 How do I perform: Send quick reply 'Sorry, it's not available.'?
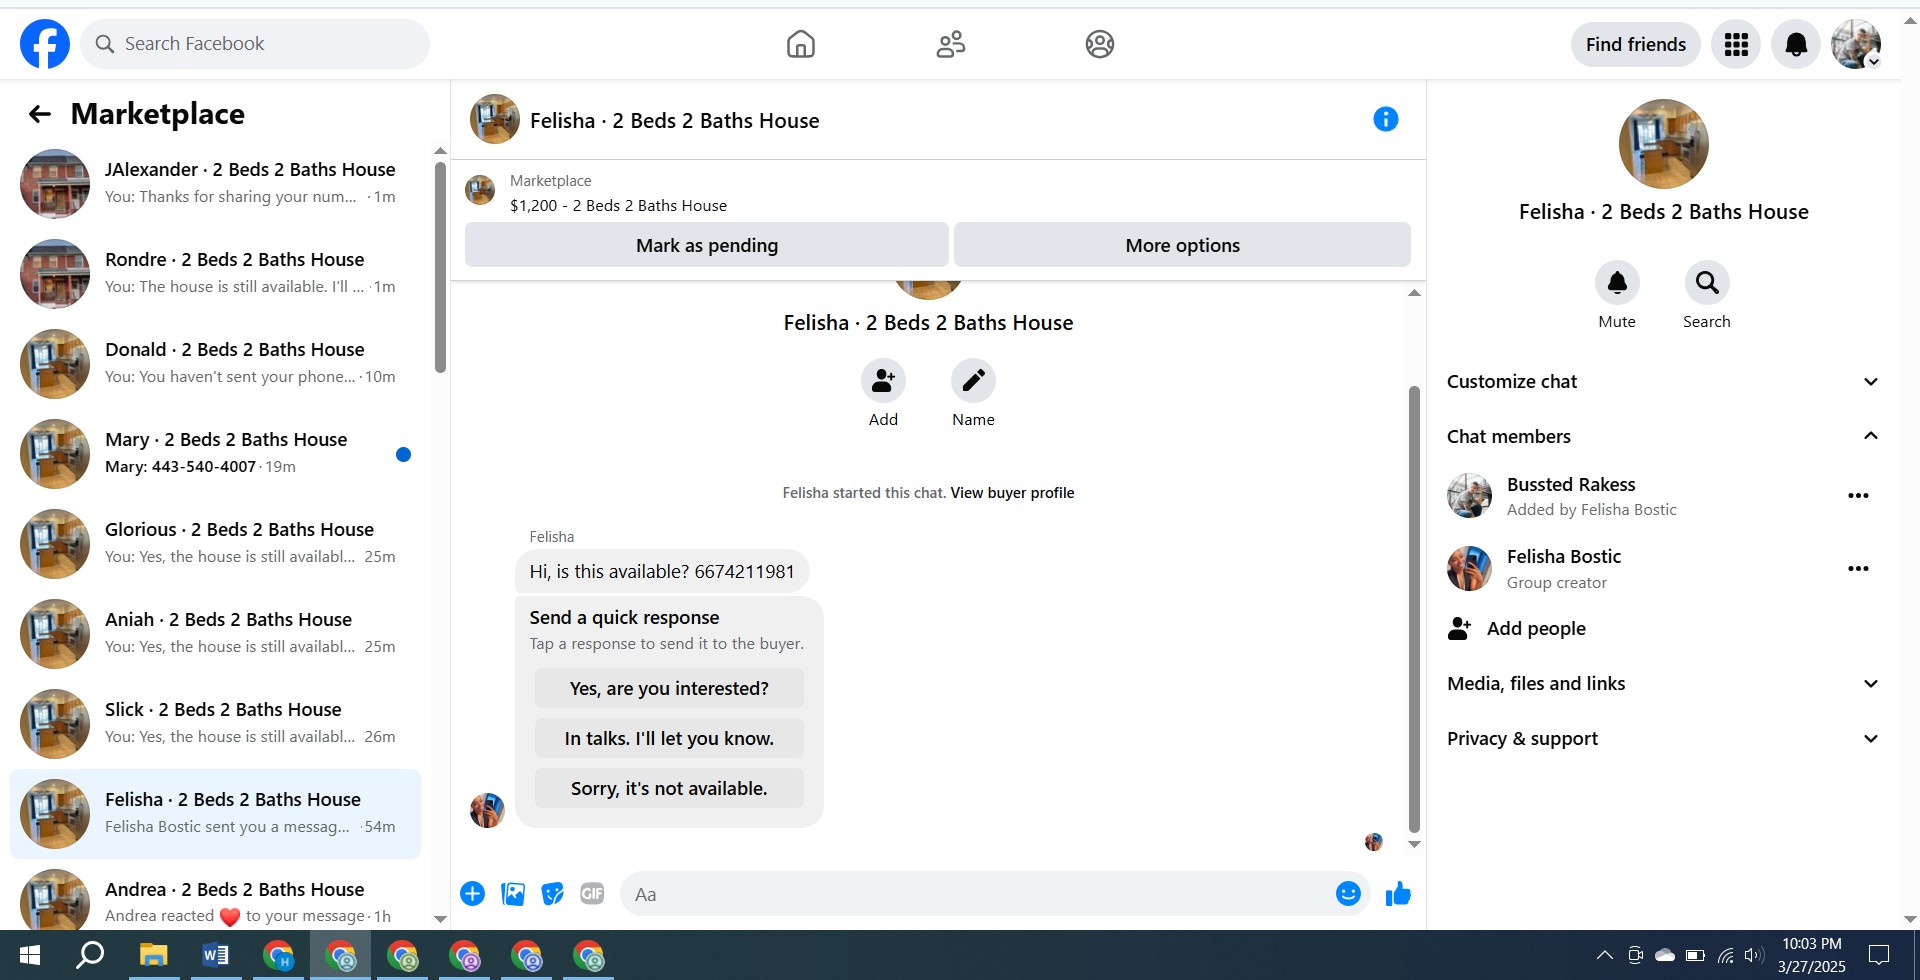tap(669, 788)
